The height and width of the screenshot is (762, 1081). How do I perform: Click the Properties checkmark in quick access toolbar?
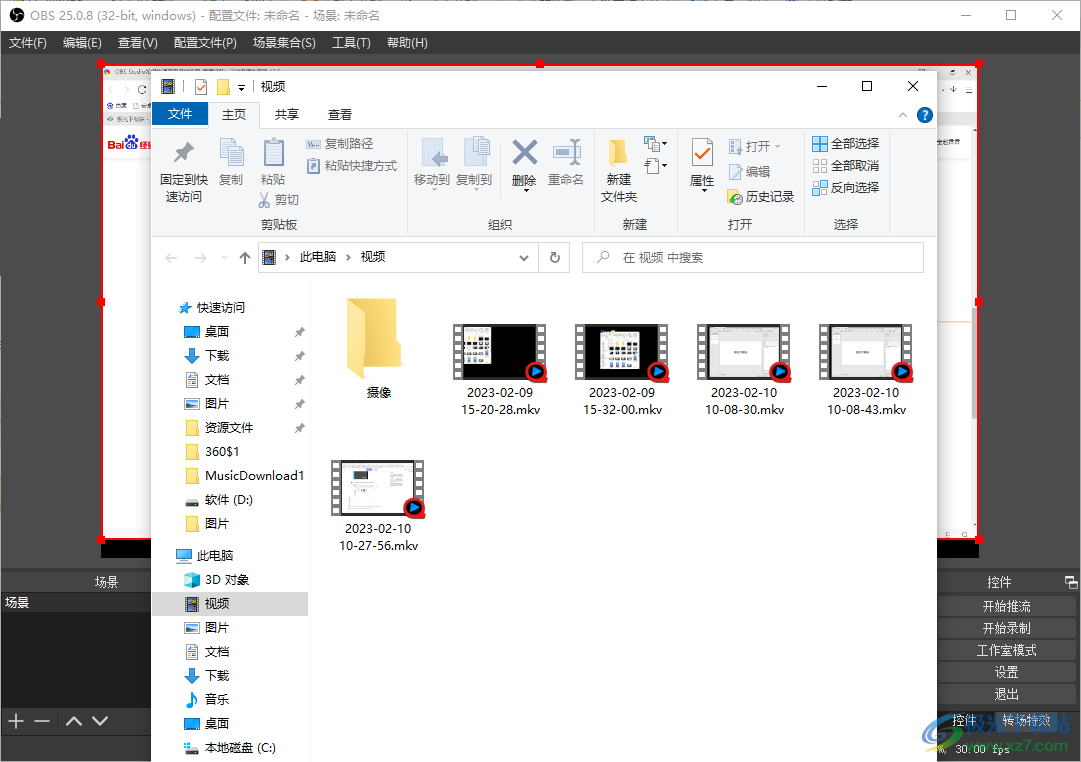point(201,87)
